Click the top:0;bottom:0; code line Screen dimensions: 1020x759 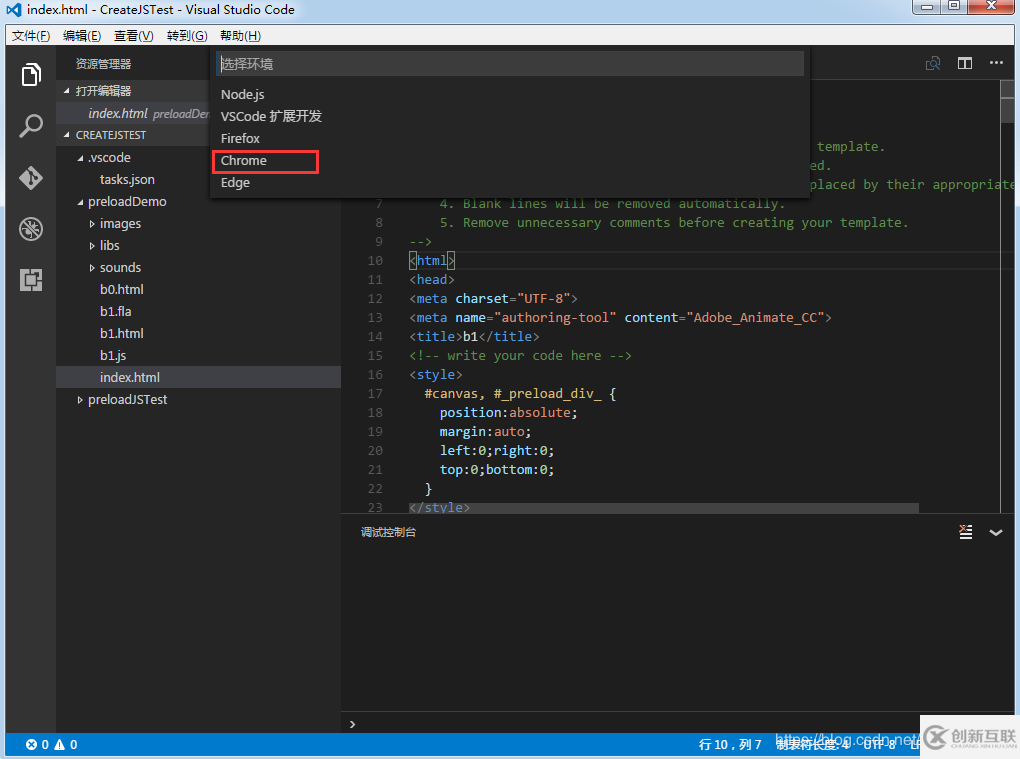point(497,470)
